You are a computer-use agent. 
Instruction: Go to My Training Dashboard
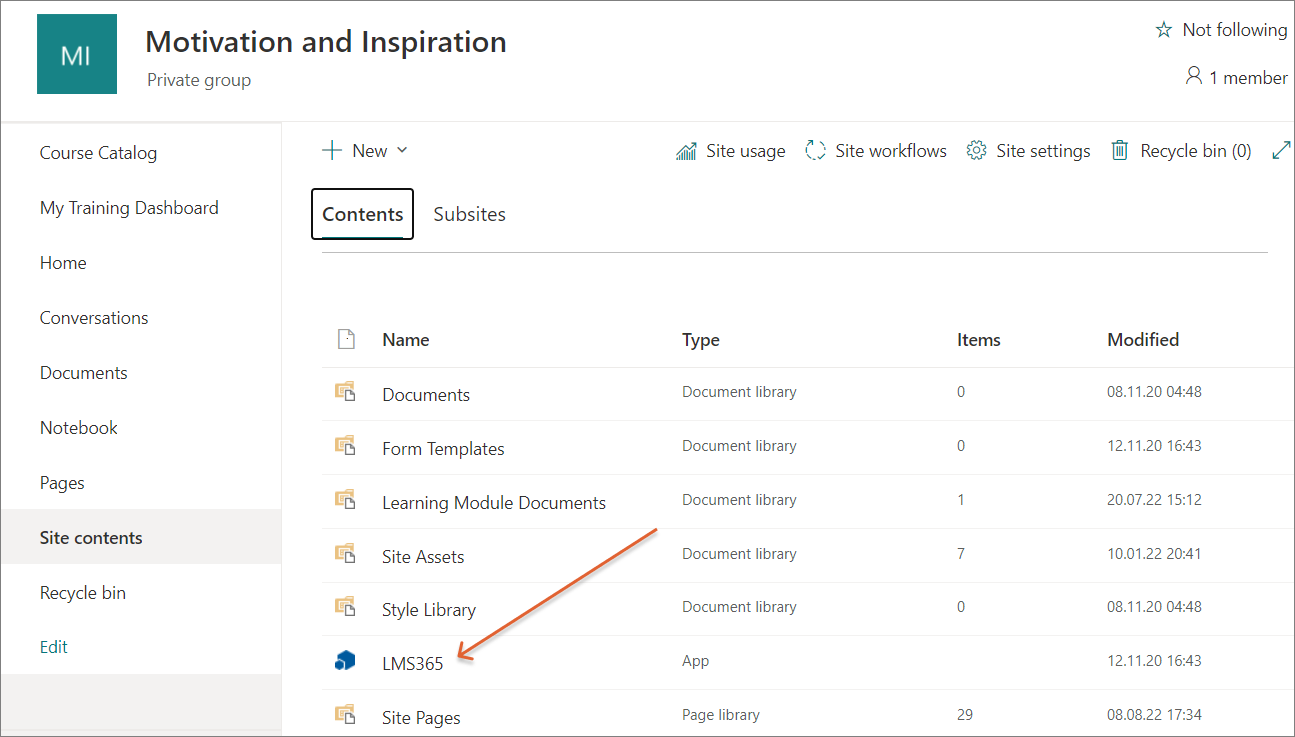tap(129, 208)
